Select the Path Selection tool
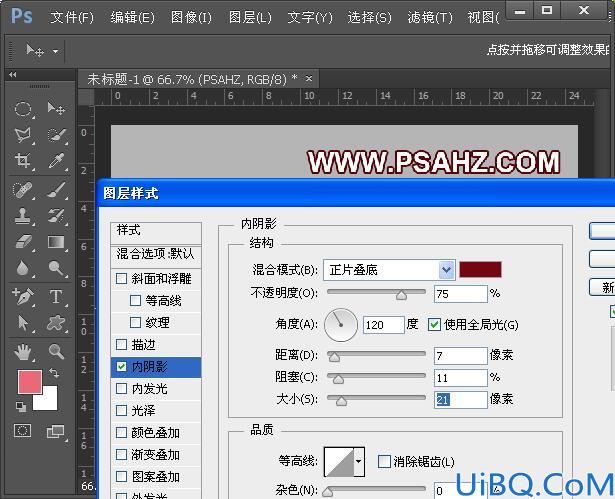Screen dimensions: 615x499 coord(23,323)
